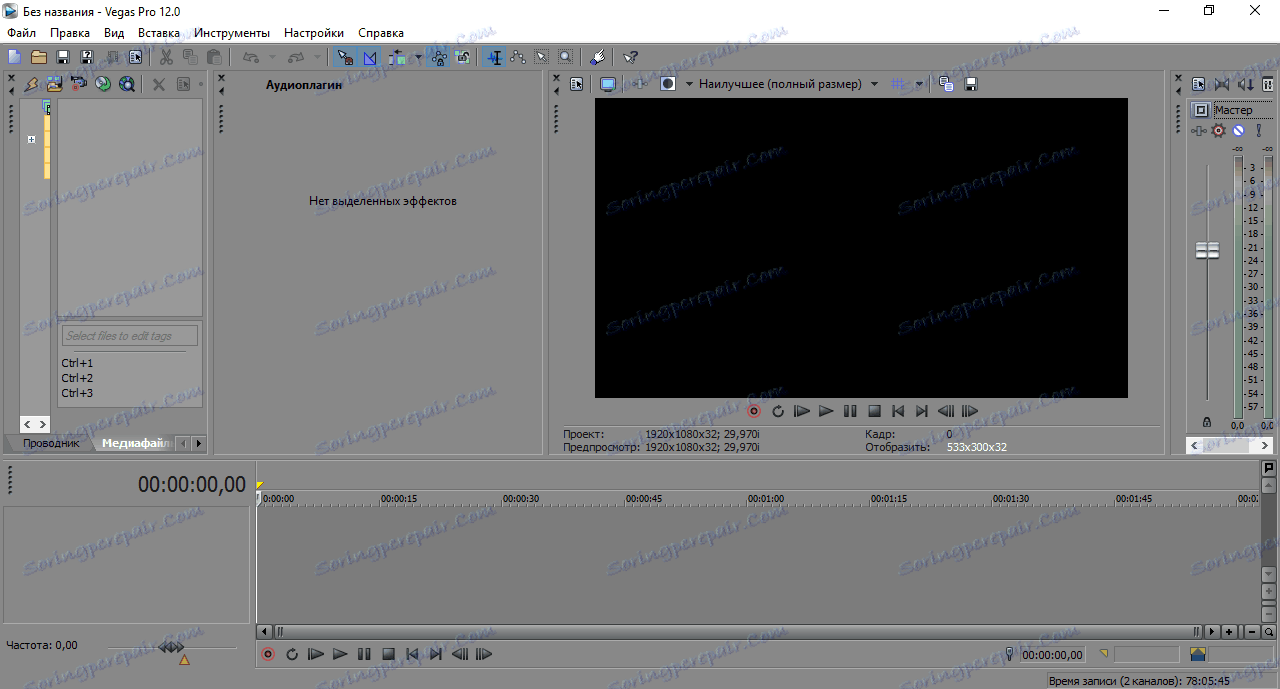The width and height of the screenshot is (1280, 689).
Task: Click the Select files to edit tags field
Action: tap(130, 336)
